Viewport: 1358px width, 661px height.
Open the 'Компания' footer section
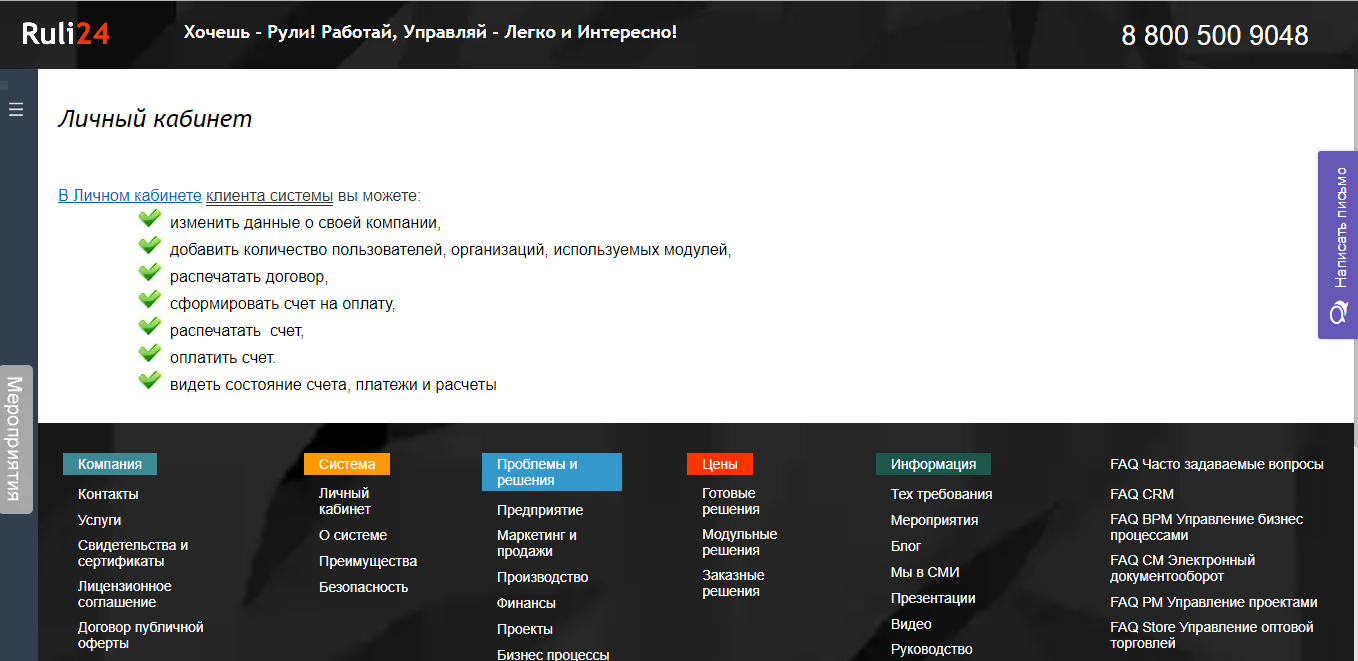[110, 464]
